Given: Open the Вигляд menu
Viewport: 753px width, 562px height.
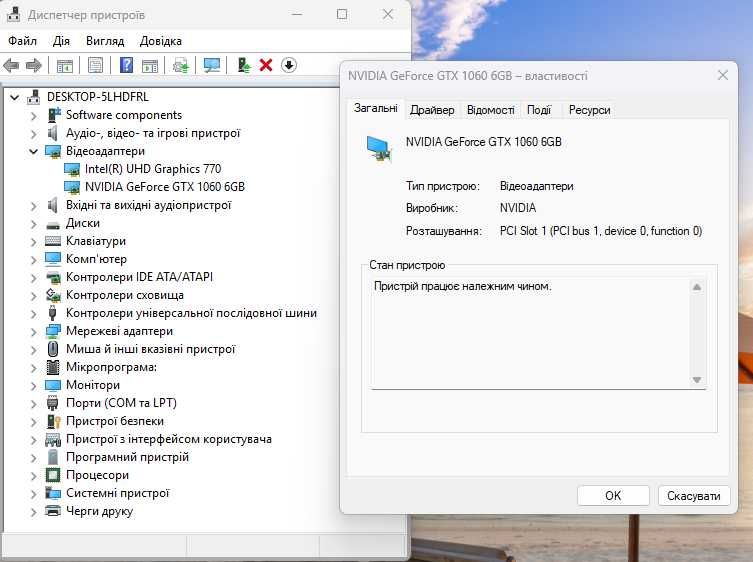Looking at the screenshot, I should (x=105, y=41).
